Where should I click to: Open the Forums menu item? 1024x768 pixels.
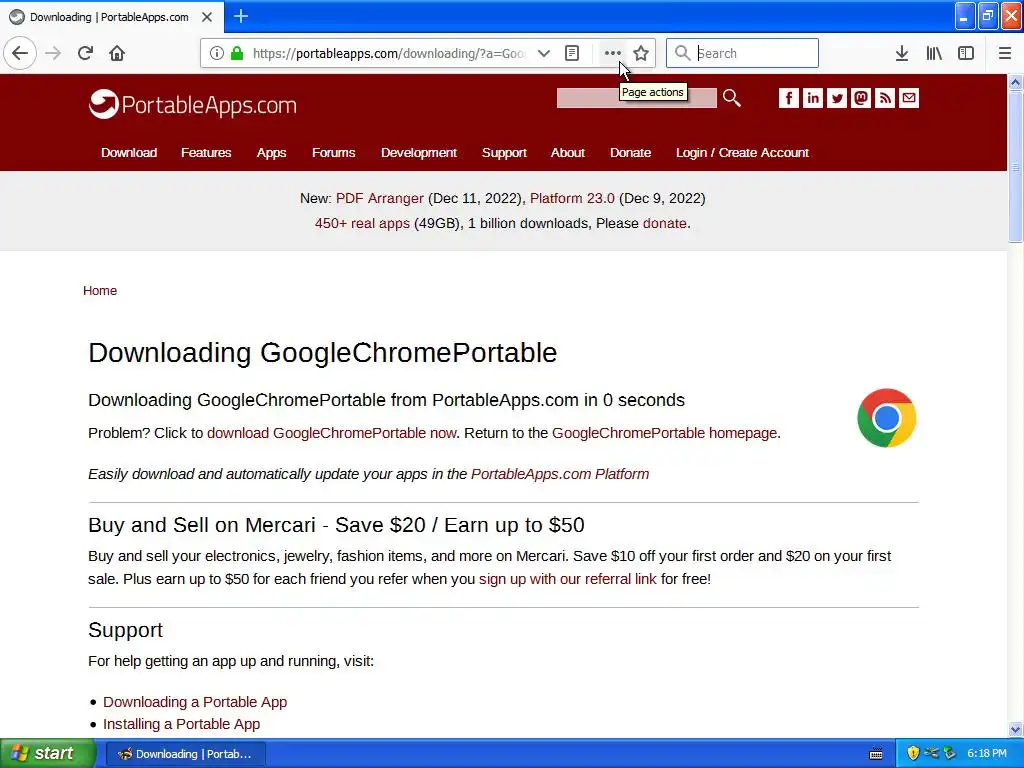pos(333,152)
